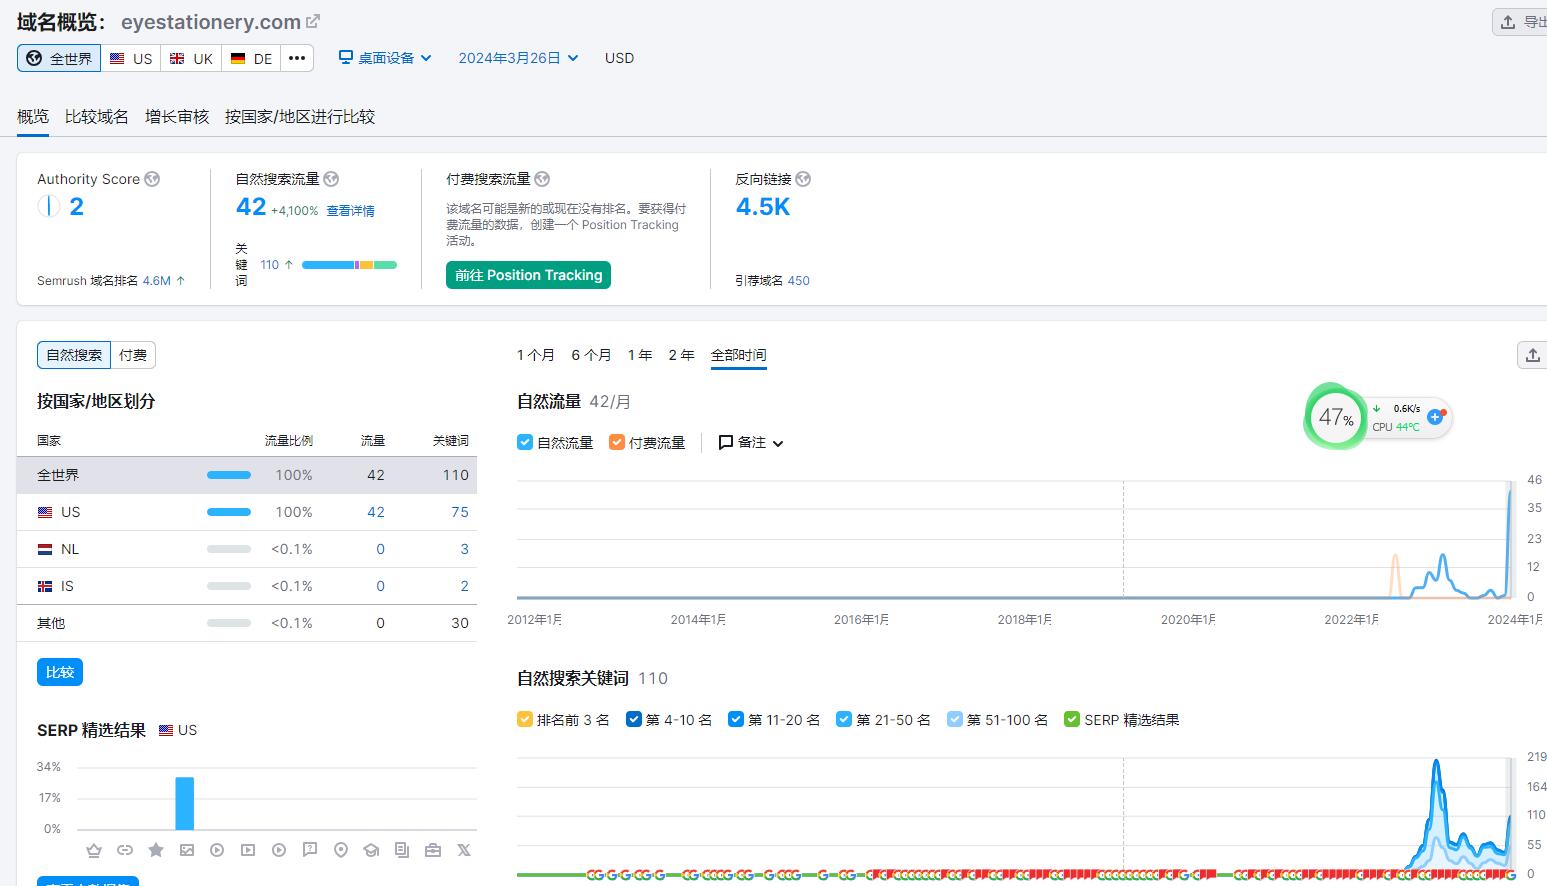Toggle the 第 21-50 名 checkbox

coord(844,719)
